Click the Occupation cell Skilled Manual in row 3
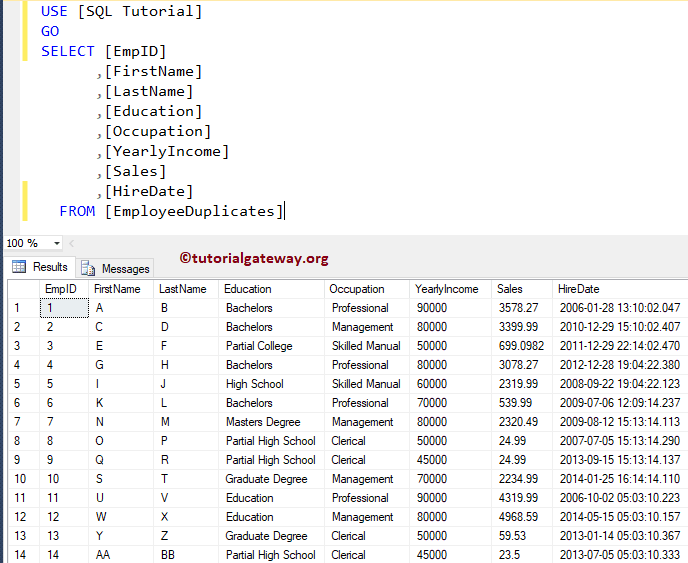Screen dimensions: 688x563 (367, 346)
